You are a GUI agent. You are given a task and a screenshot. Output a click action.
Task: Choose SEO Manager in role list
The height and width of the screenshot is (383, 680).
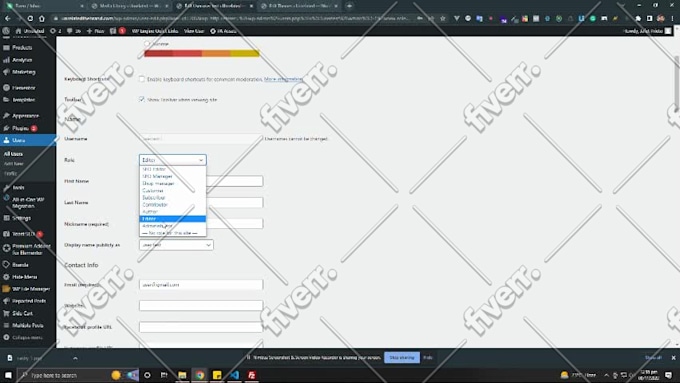[x=173, y=176]
